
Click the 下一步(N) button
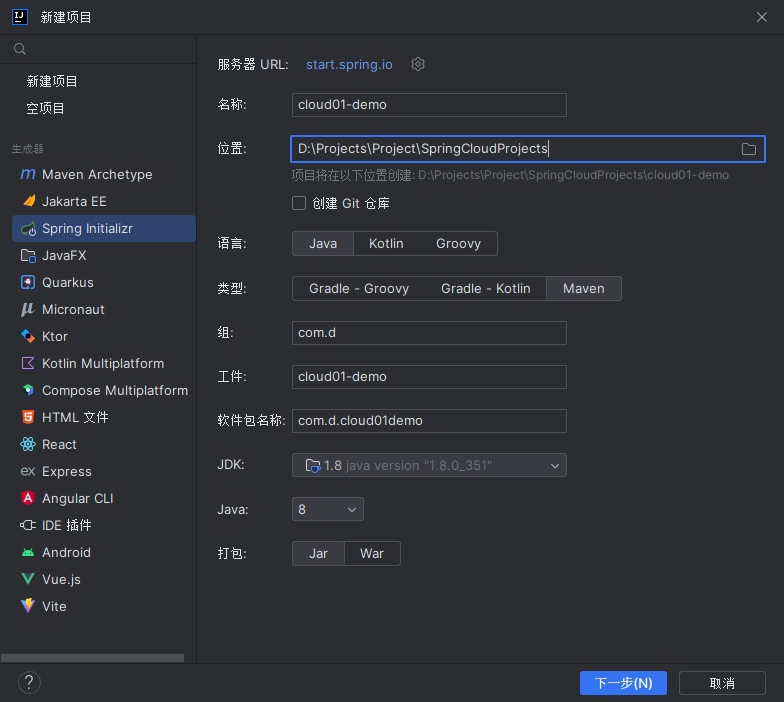coord(623,683)
